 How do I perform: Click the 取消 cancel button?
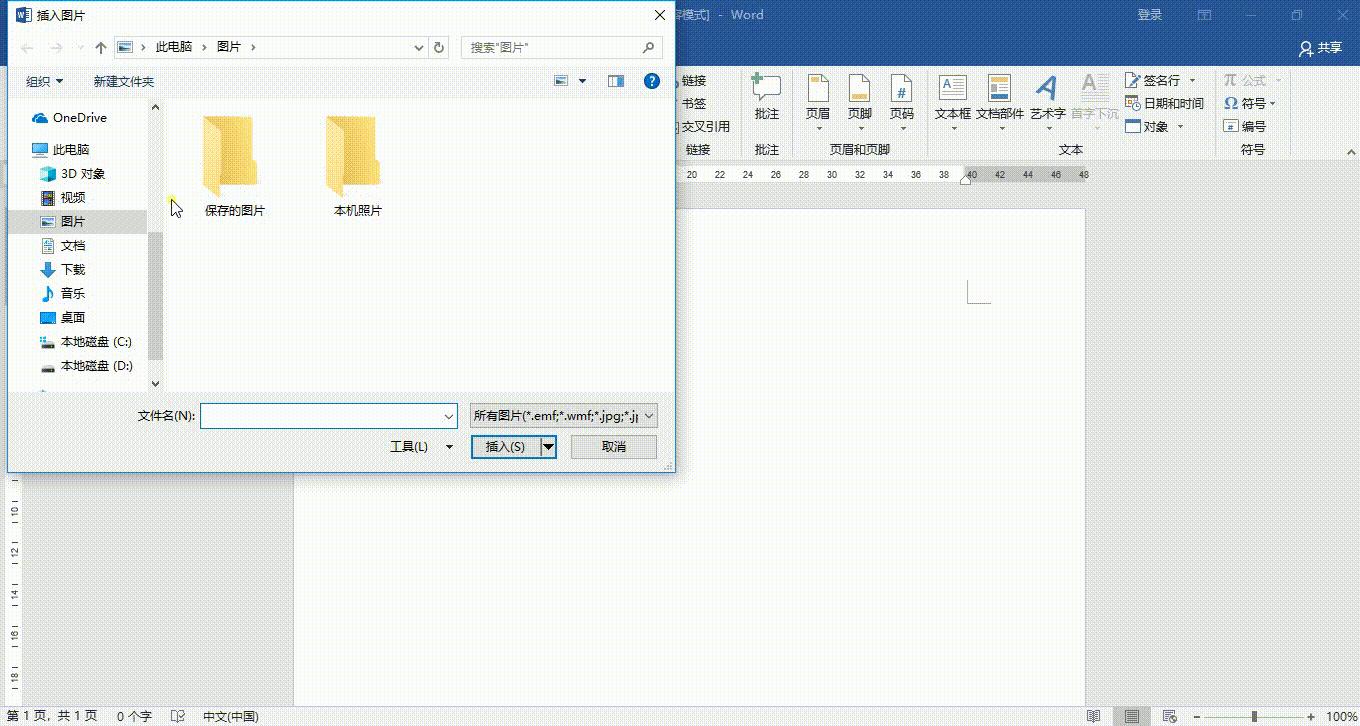613,446
